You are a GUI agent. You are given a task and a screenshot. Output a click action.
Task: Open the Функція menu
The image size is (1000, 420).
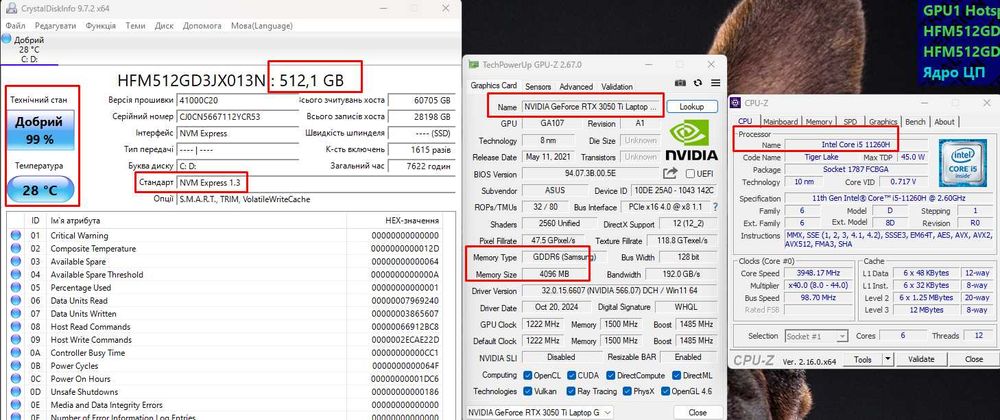(x=101, y=25)
